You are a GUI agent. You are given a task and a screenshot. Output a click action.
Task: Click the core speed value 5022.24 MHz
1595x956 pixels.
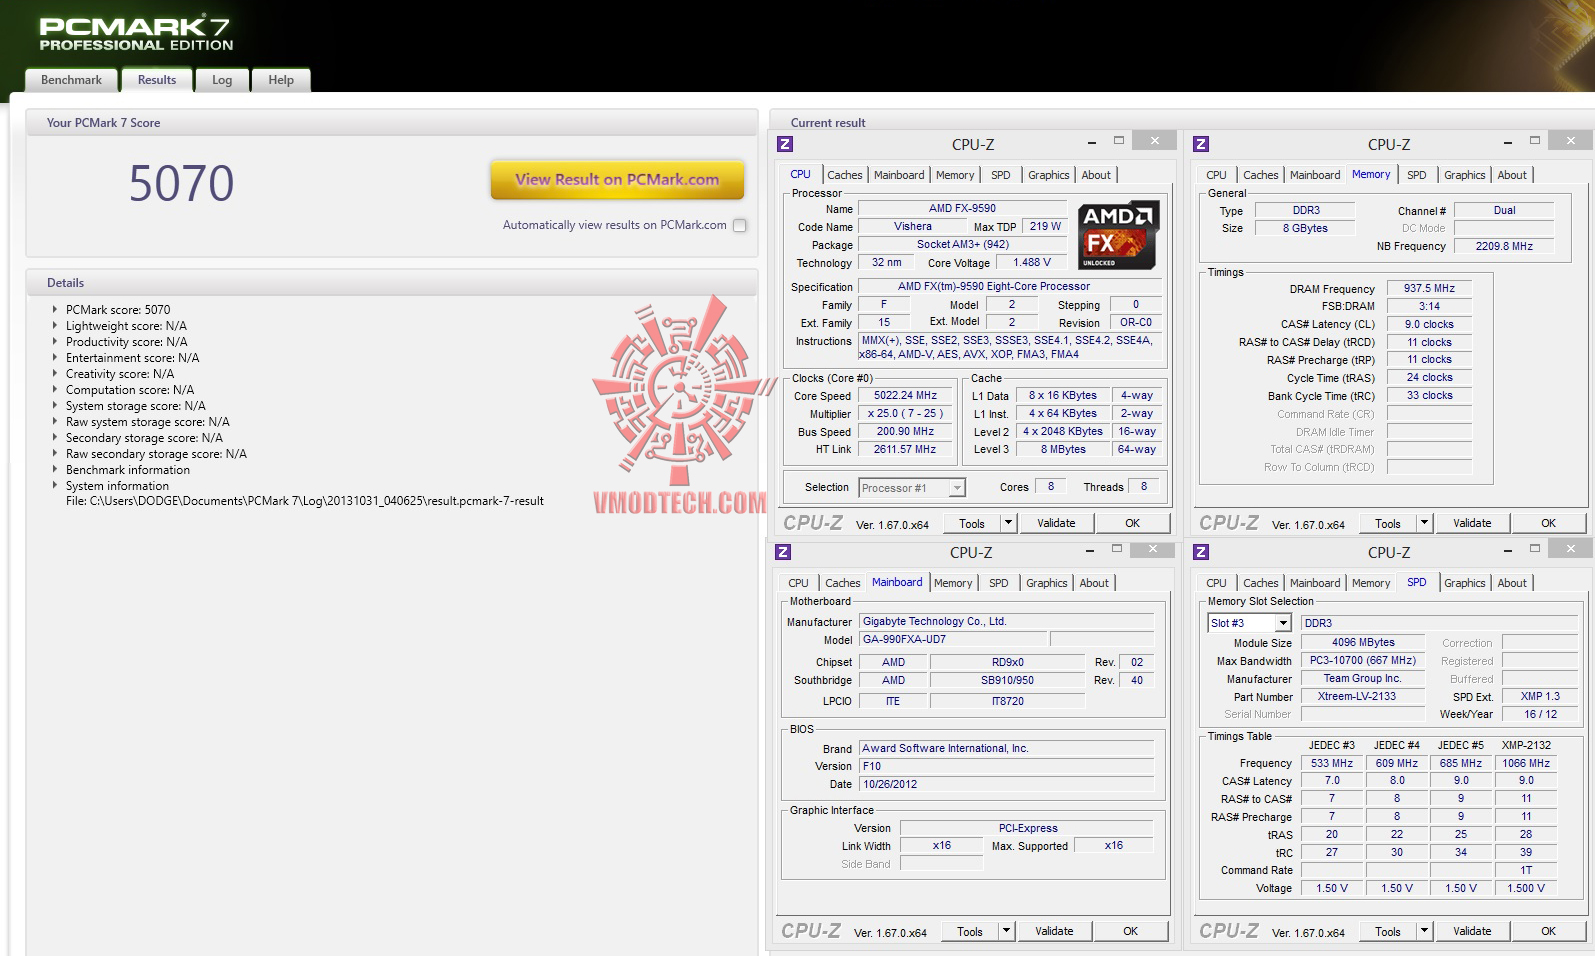pyautogui.click(x=905, y=396)
